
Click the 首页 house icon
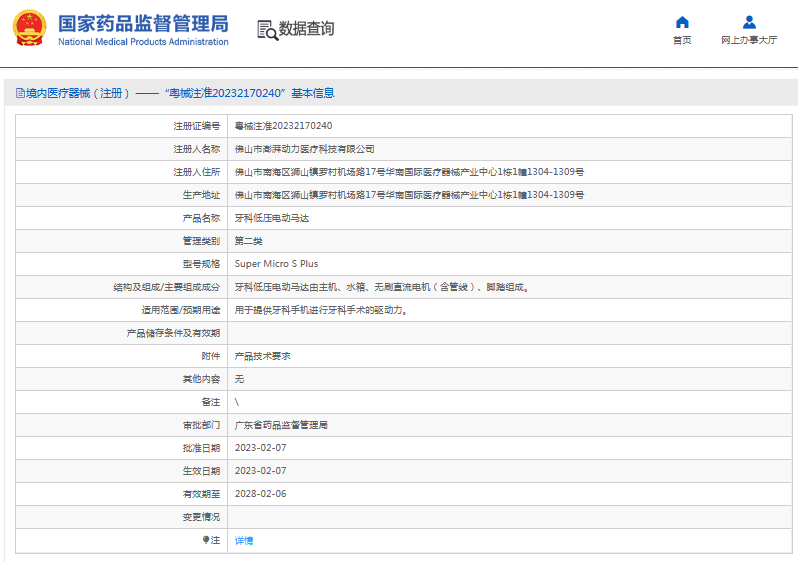[682, 22]
